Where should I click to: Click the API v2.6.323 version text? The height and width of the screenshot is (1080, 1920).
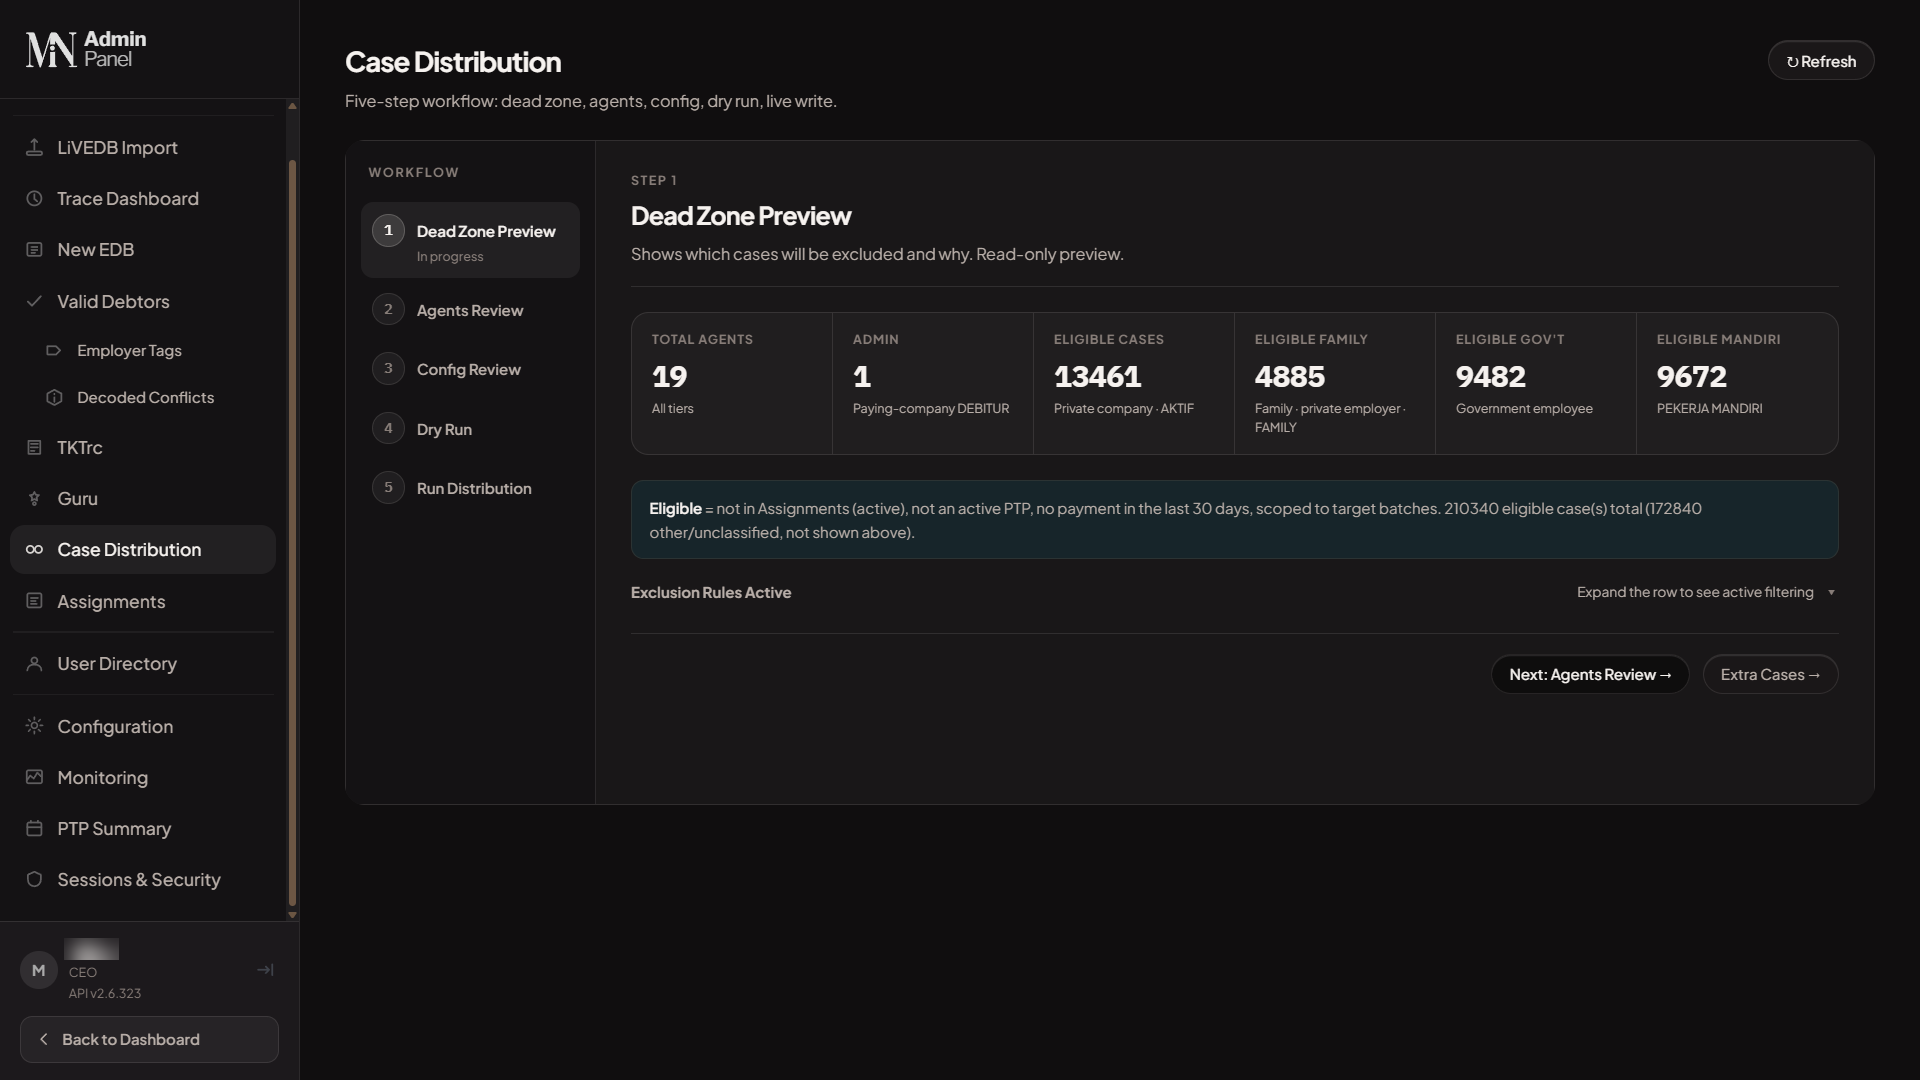pos(105,993)
